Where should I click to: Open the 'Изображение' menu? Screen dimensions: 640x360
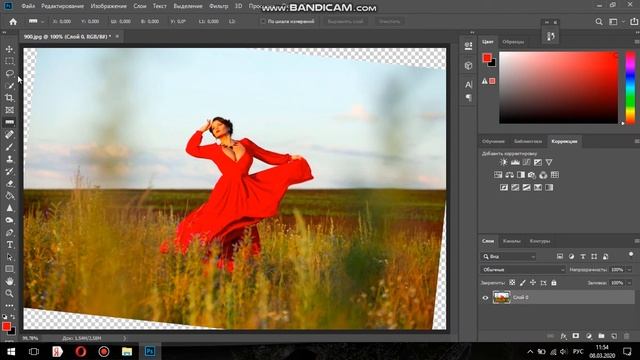pos(108,6)
